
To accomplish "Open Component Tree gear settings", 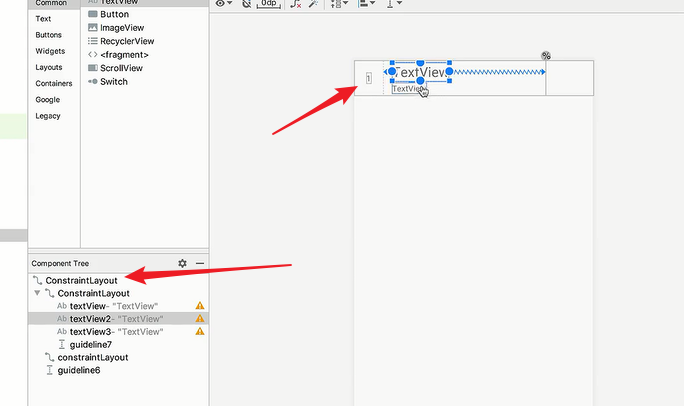I will (x=182, y=263).
